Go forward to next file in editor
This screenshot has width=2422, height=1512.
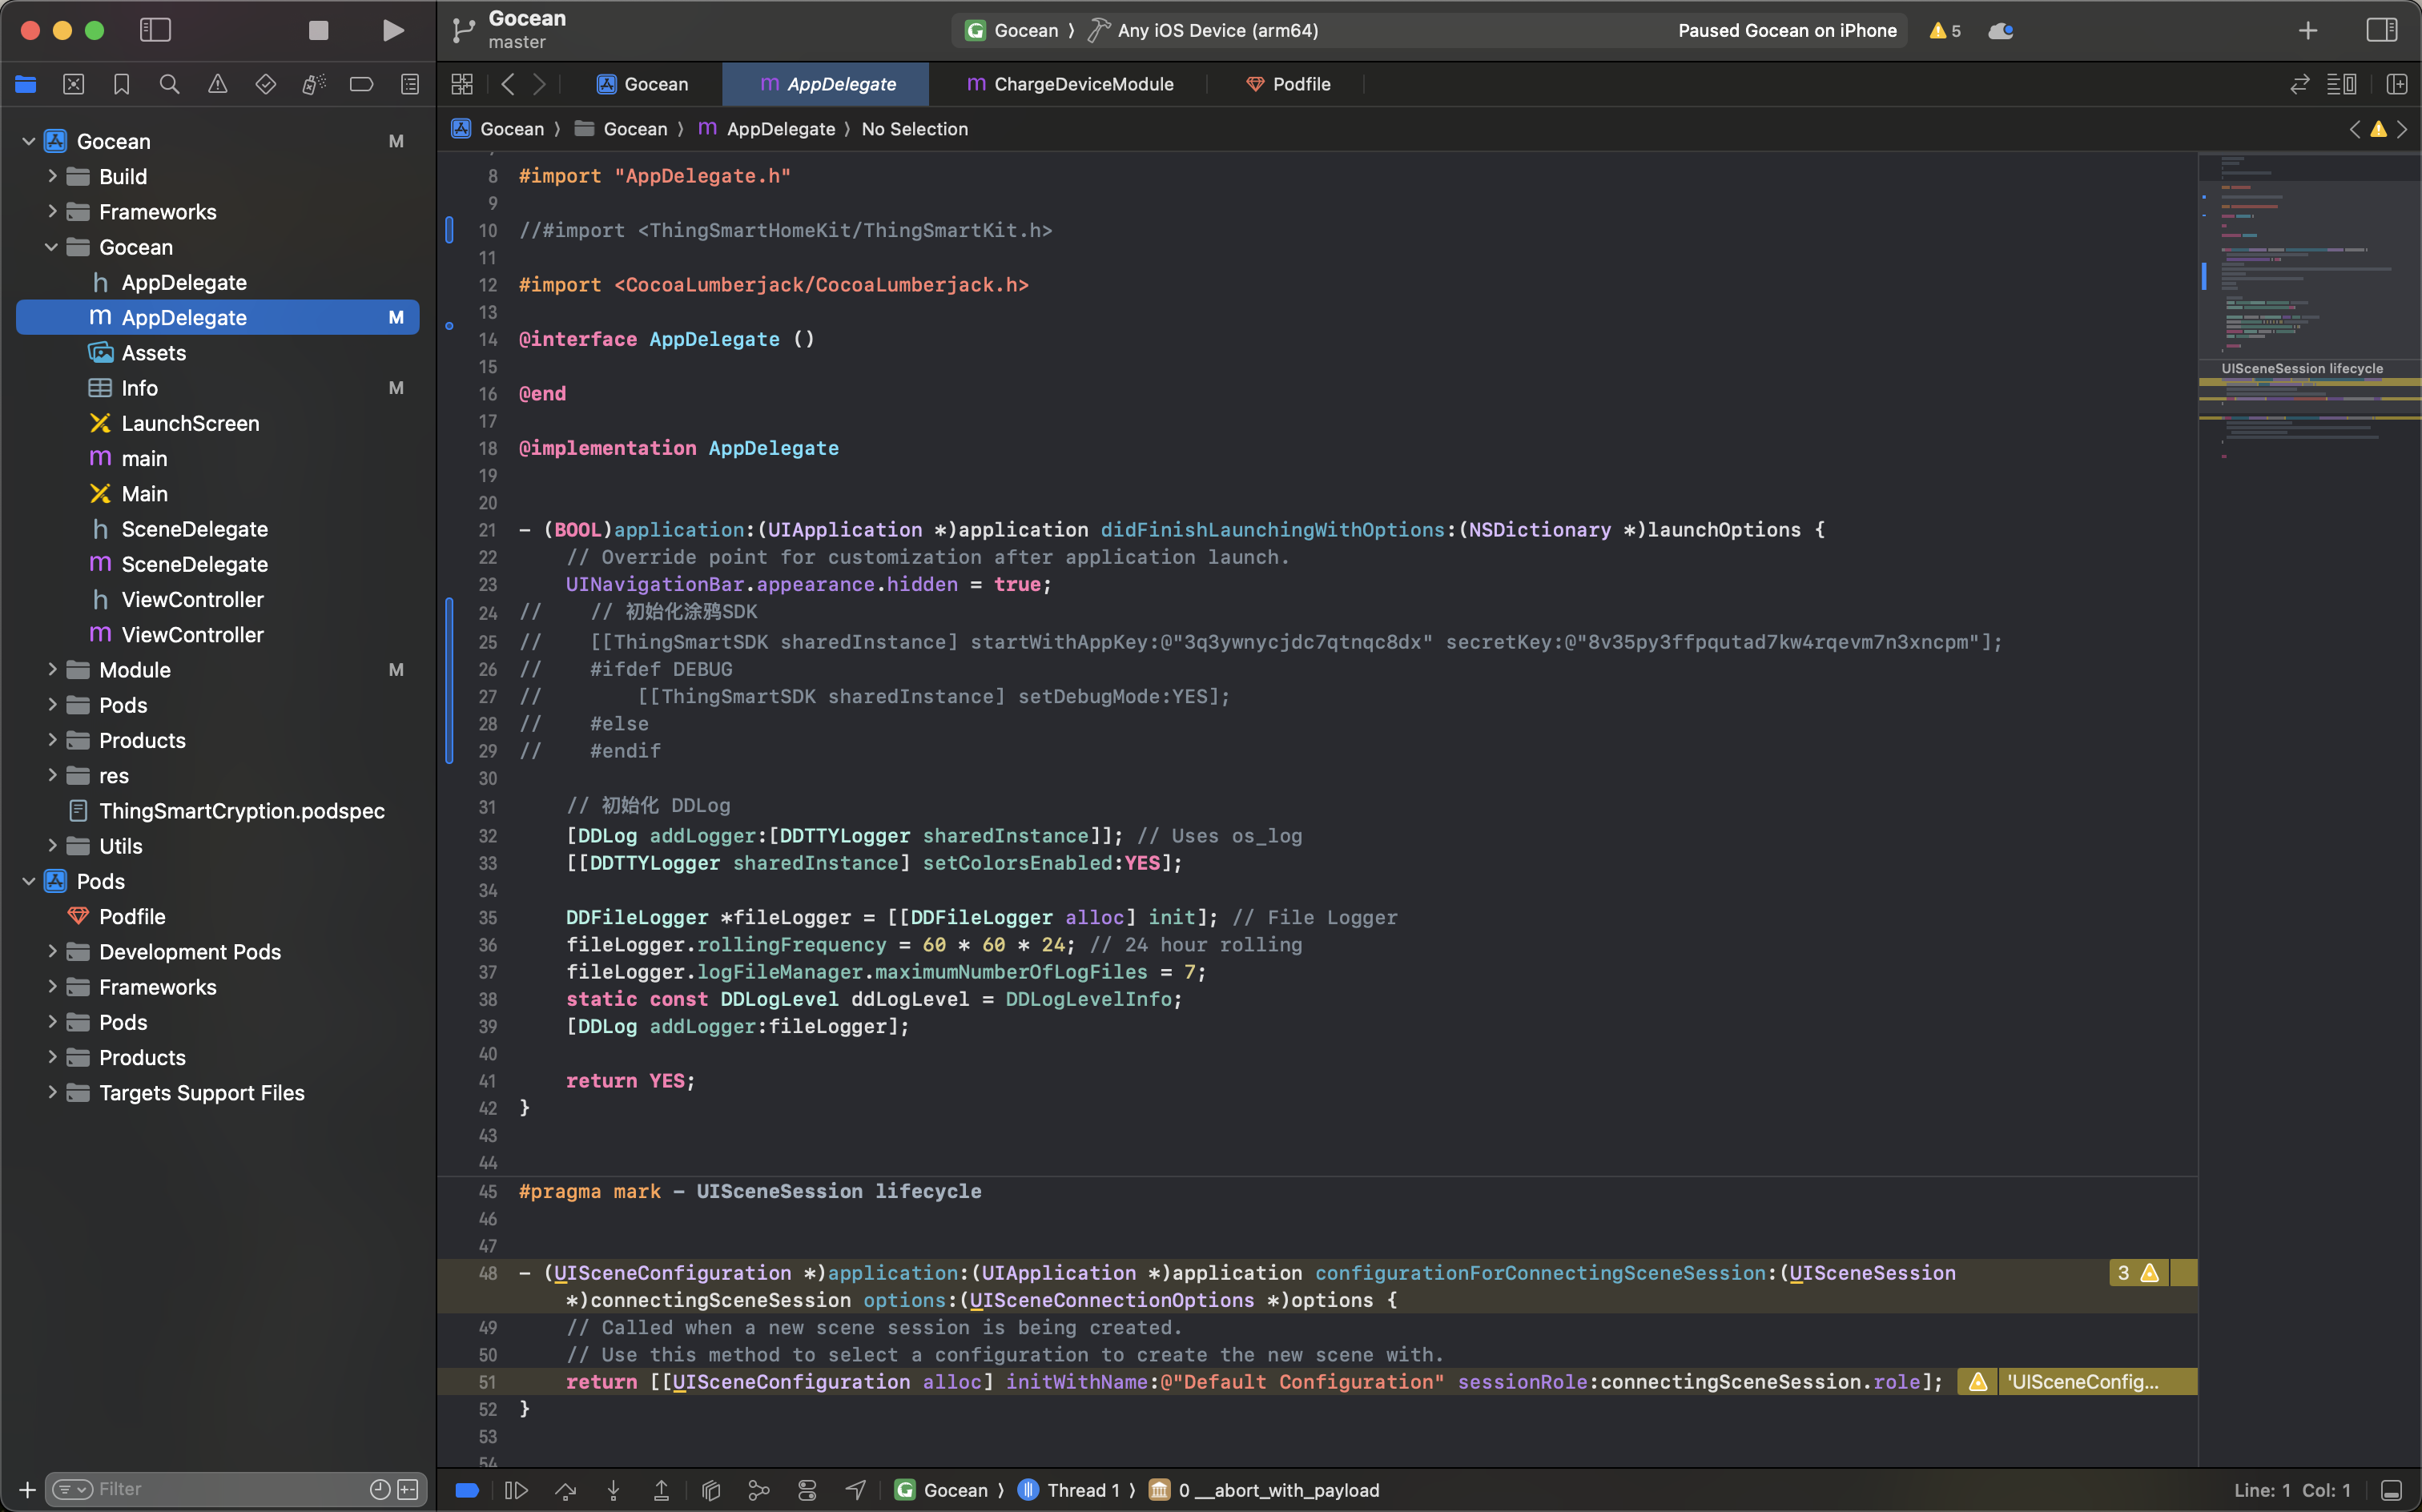point(540,84)
